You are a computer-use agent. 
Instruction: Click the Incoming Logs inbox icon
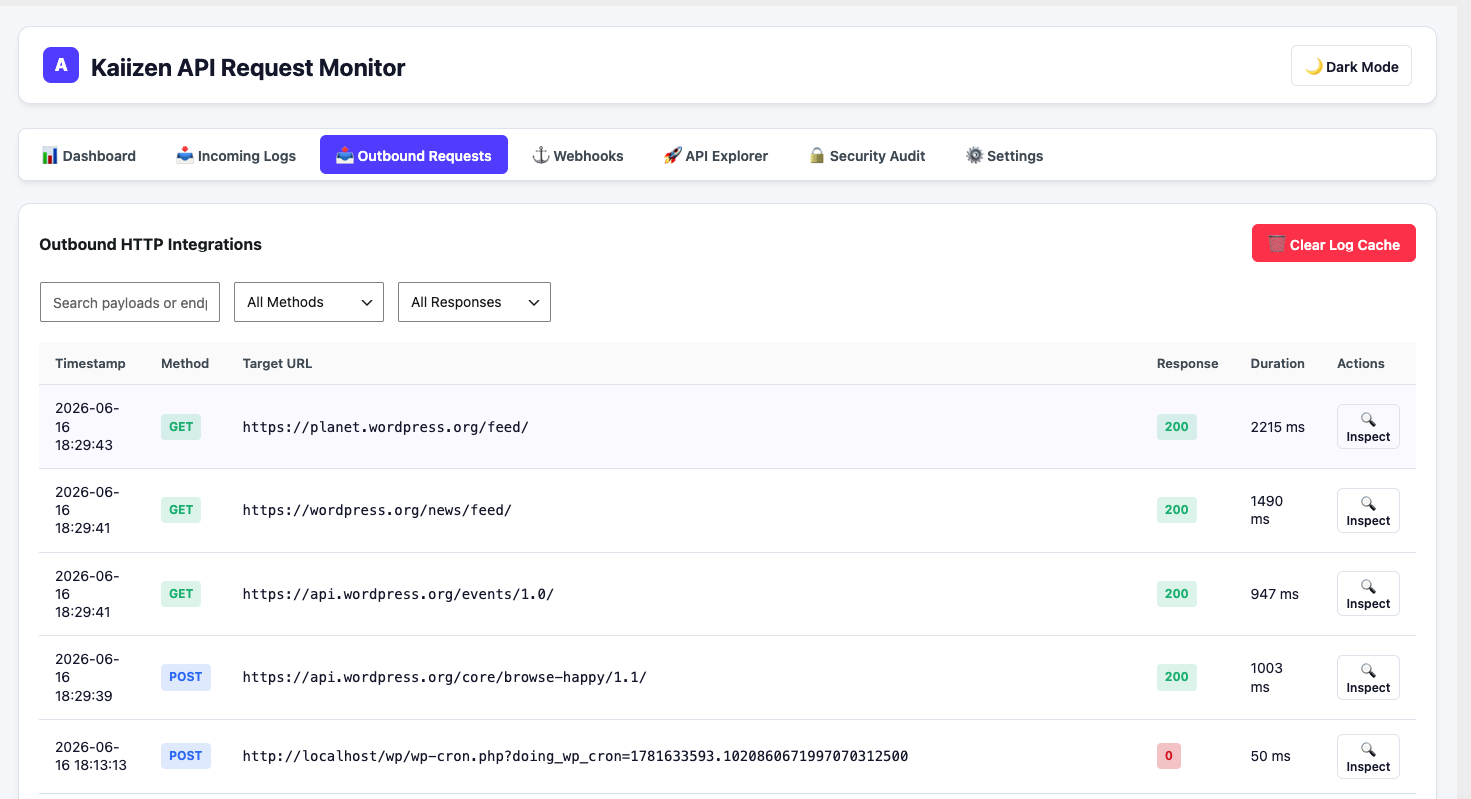[184, 155]
